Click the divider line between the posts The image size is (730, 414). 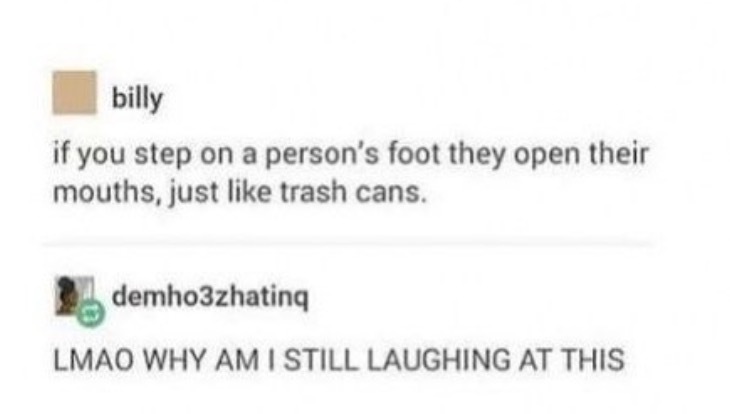coord(348,244)
